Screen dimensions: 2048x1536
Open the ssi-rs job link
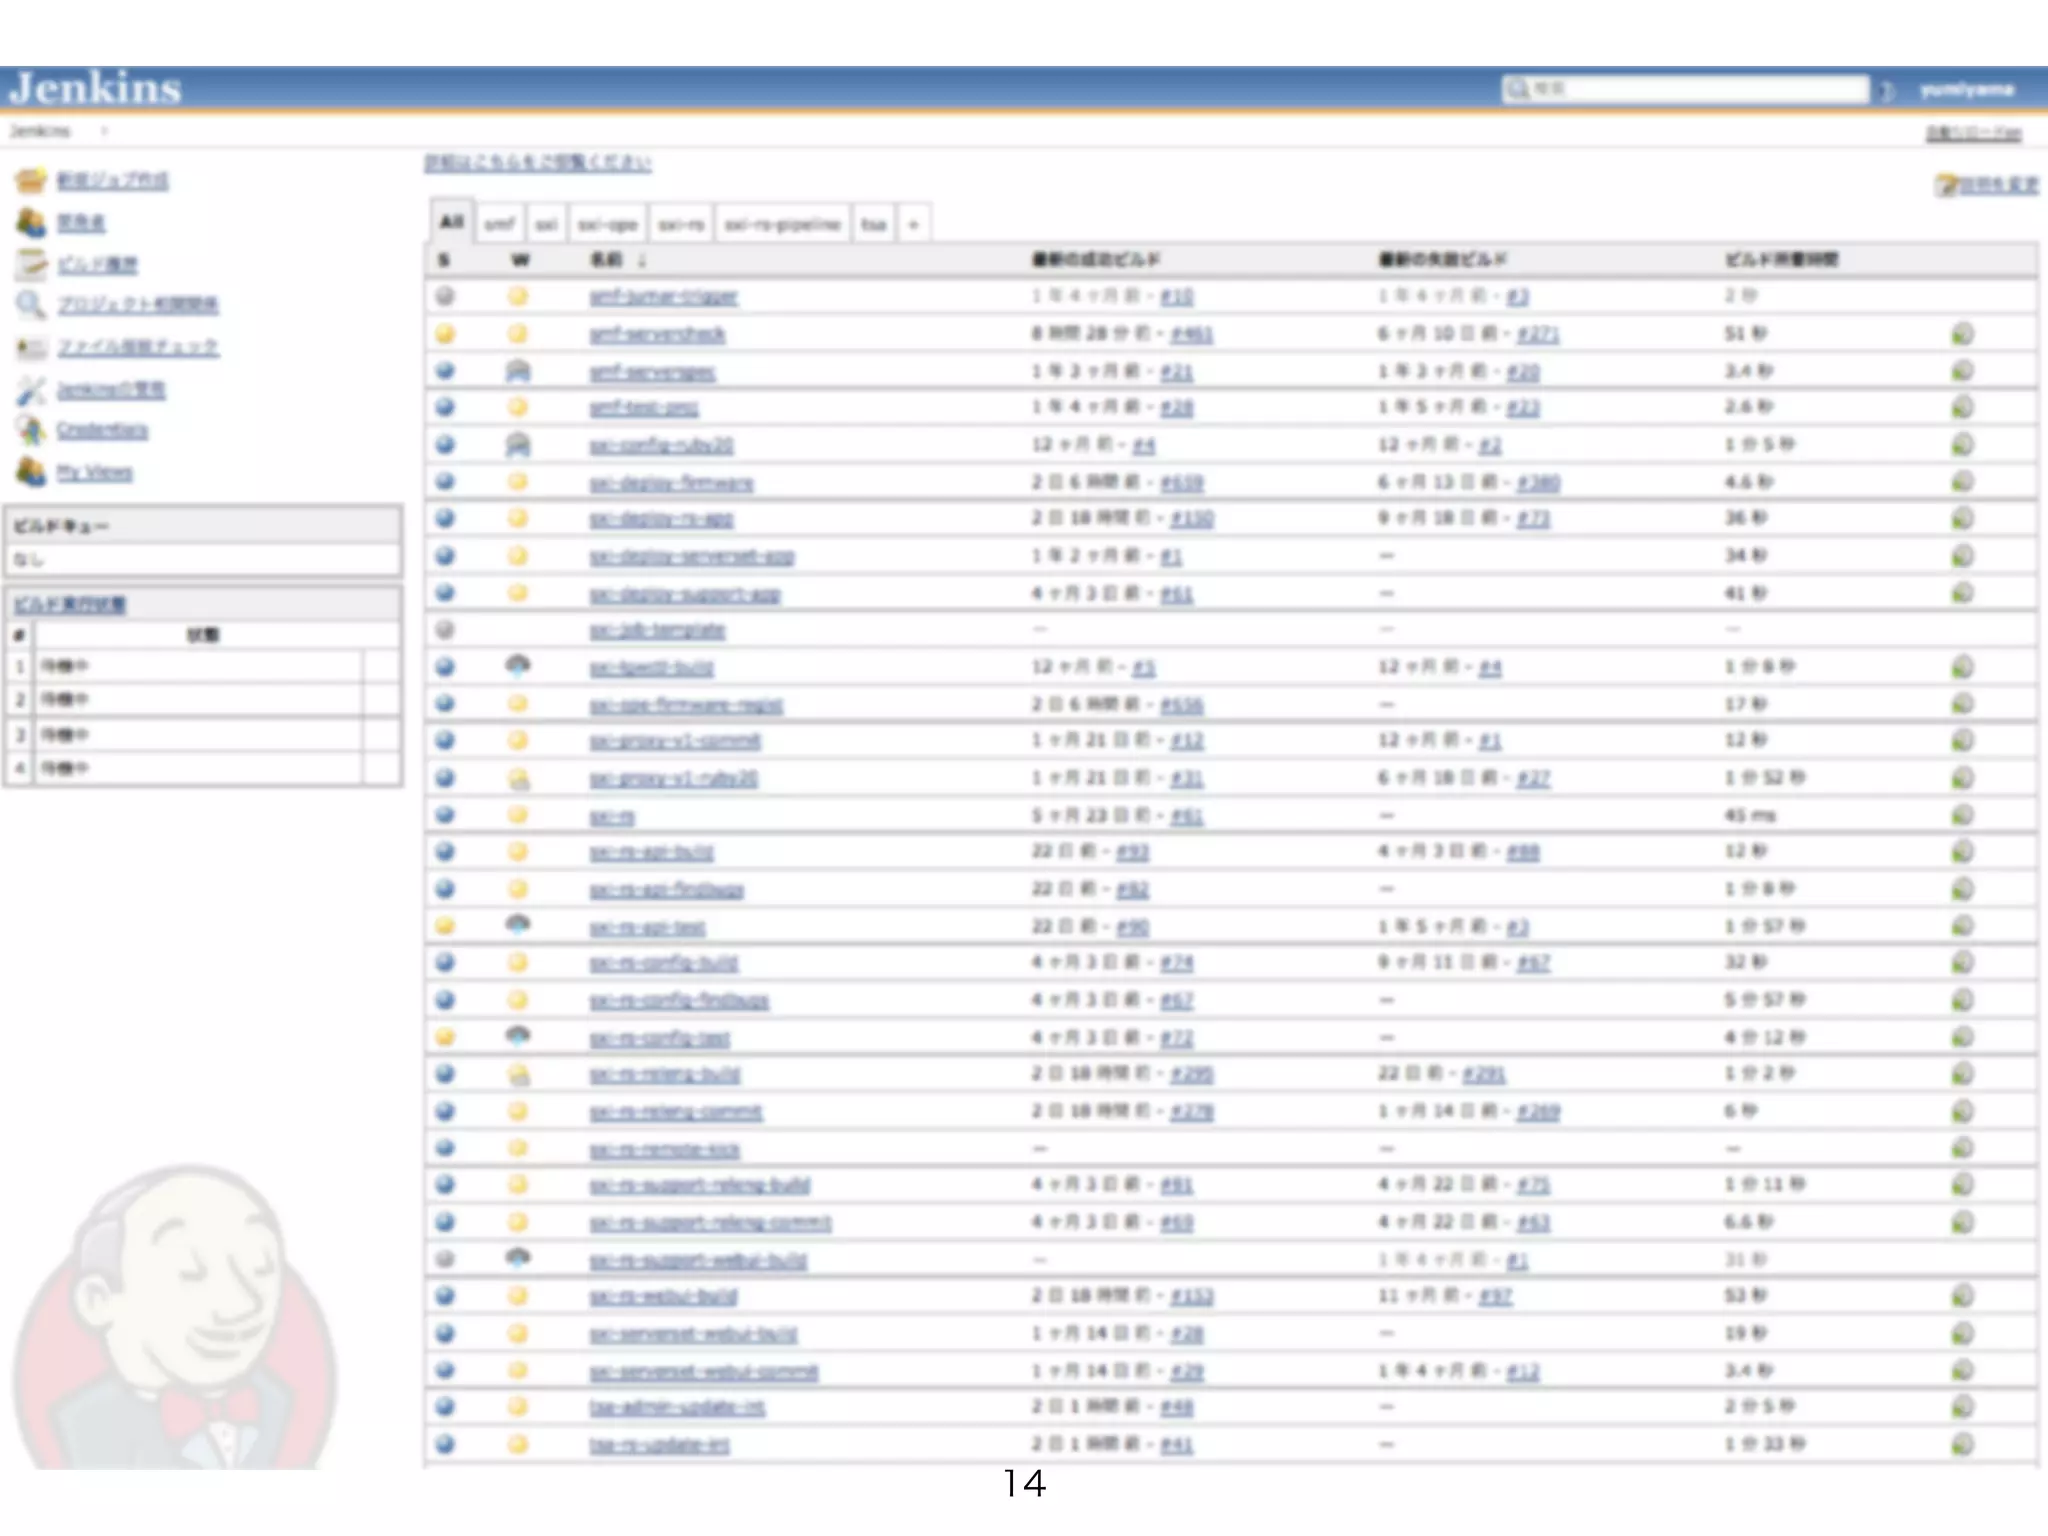click(612, 816)
